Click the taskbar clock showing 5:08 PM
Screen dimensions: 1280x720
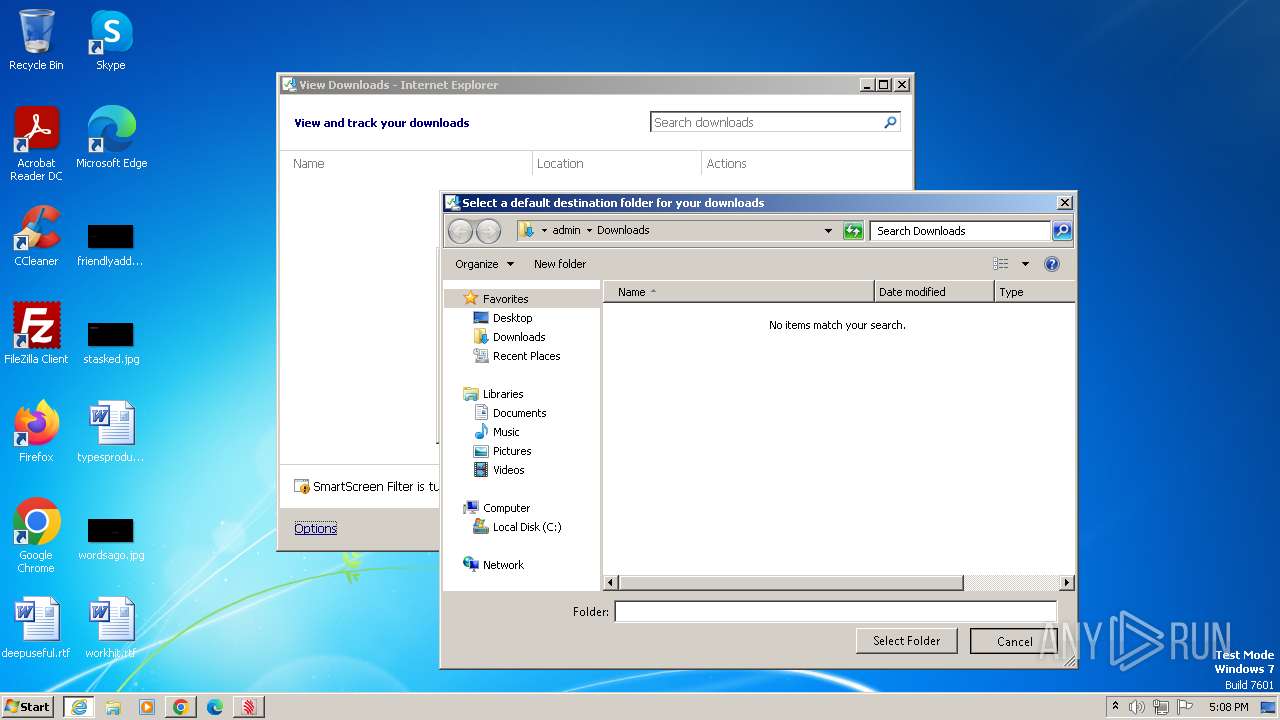point(1228,707)
